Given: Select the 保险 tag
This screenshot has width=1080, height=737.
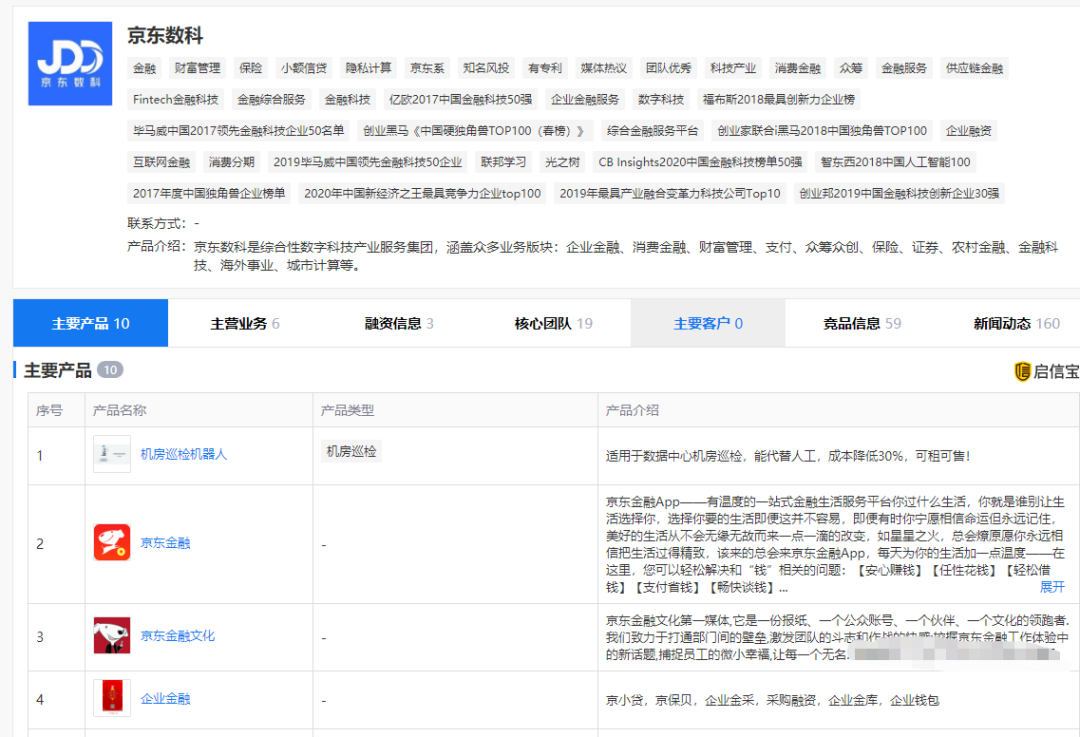Looking at the screenshot, I should [250, 68].
